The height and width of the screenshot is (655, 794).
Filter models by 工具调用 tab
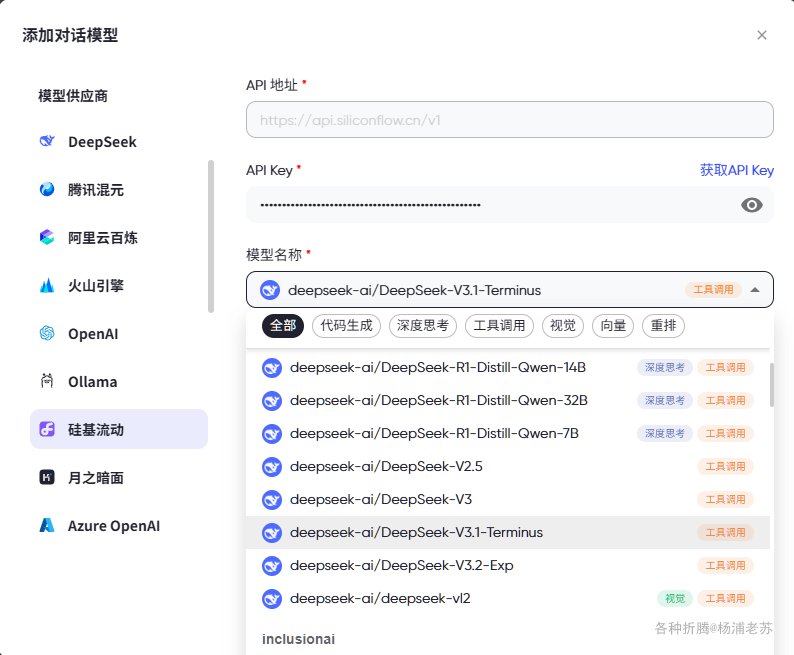(x=499, y=325)
